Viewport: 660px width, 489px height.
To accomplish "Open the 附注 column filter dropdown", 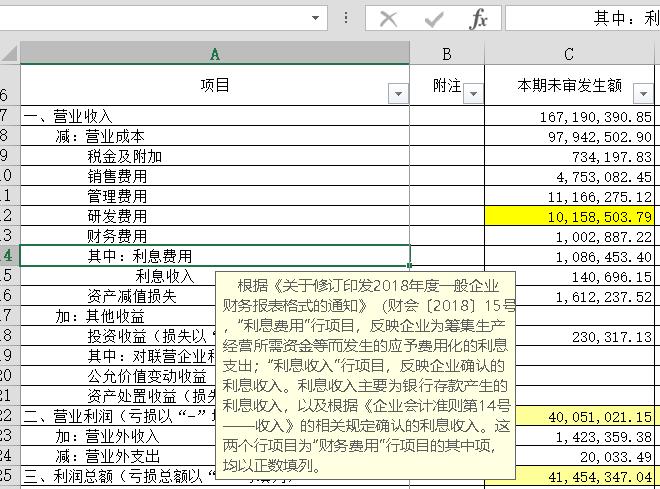I will tap(473, 94).
